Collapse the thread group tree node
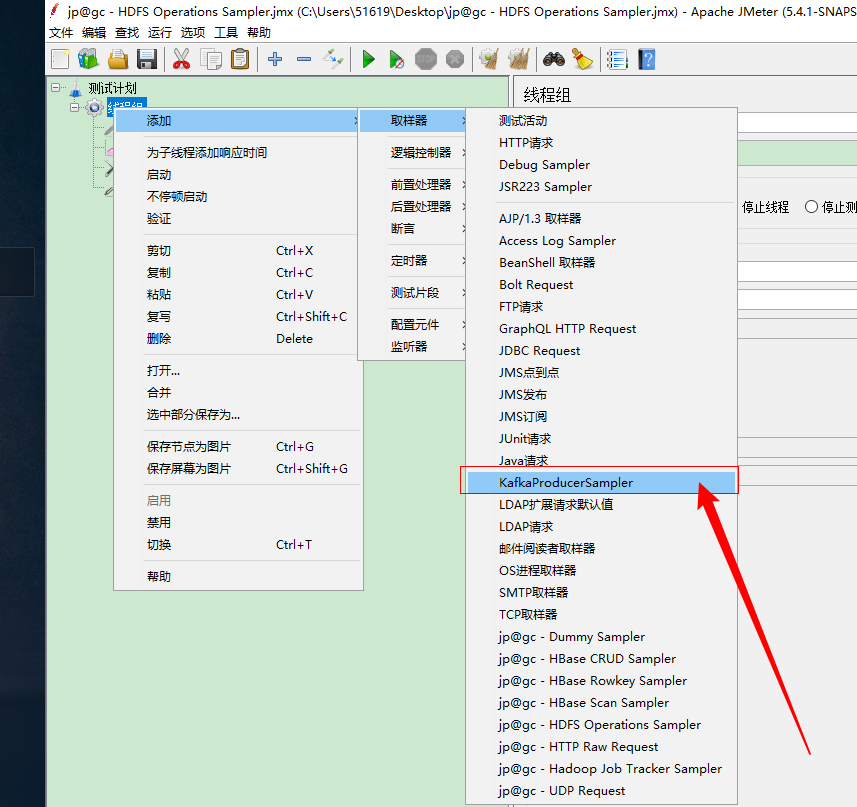 tap(74, 107)
